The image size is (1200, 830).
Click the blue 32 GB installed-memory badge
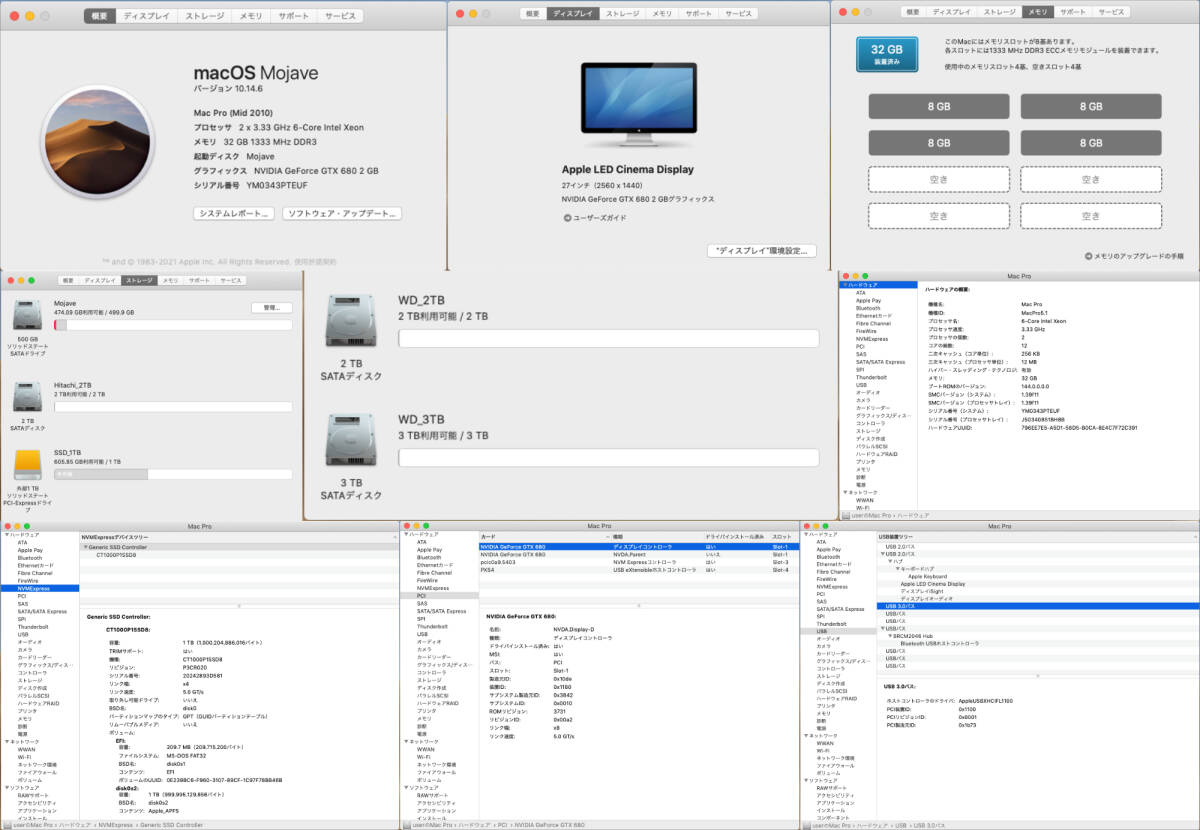coord(887,53)
